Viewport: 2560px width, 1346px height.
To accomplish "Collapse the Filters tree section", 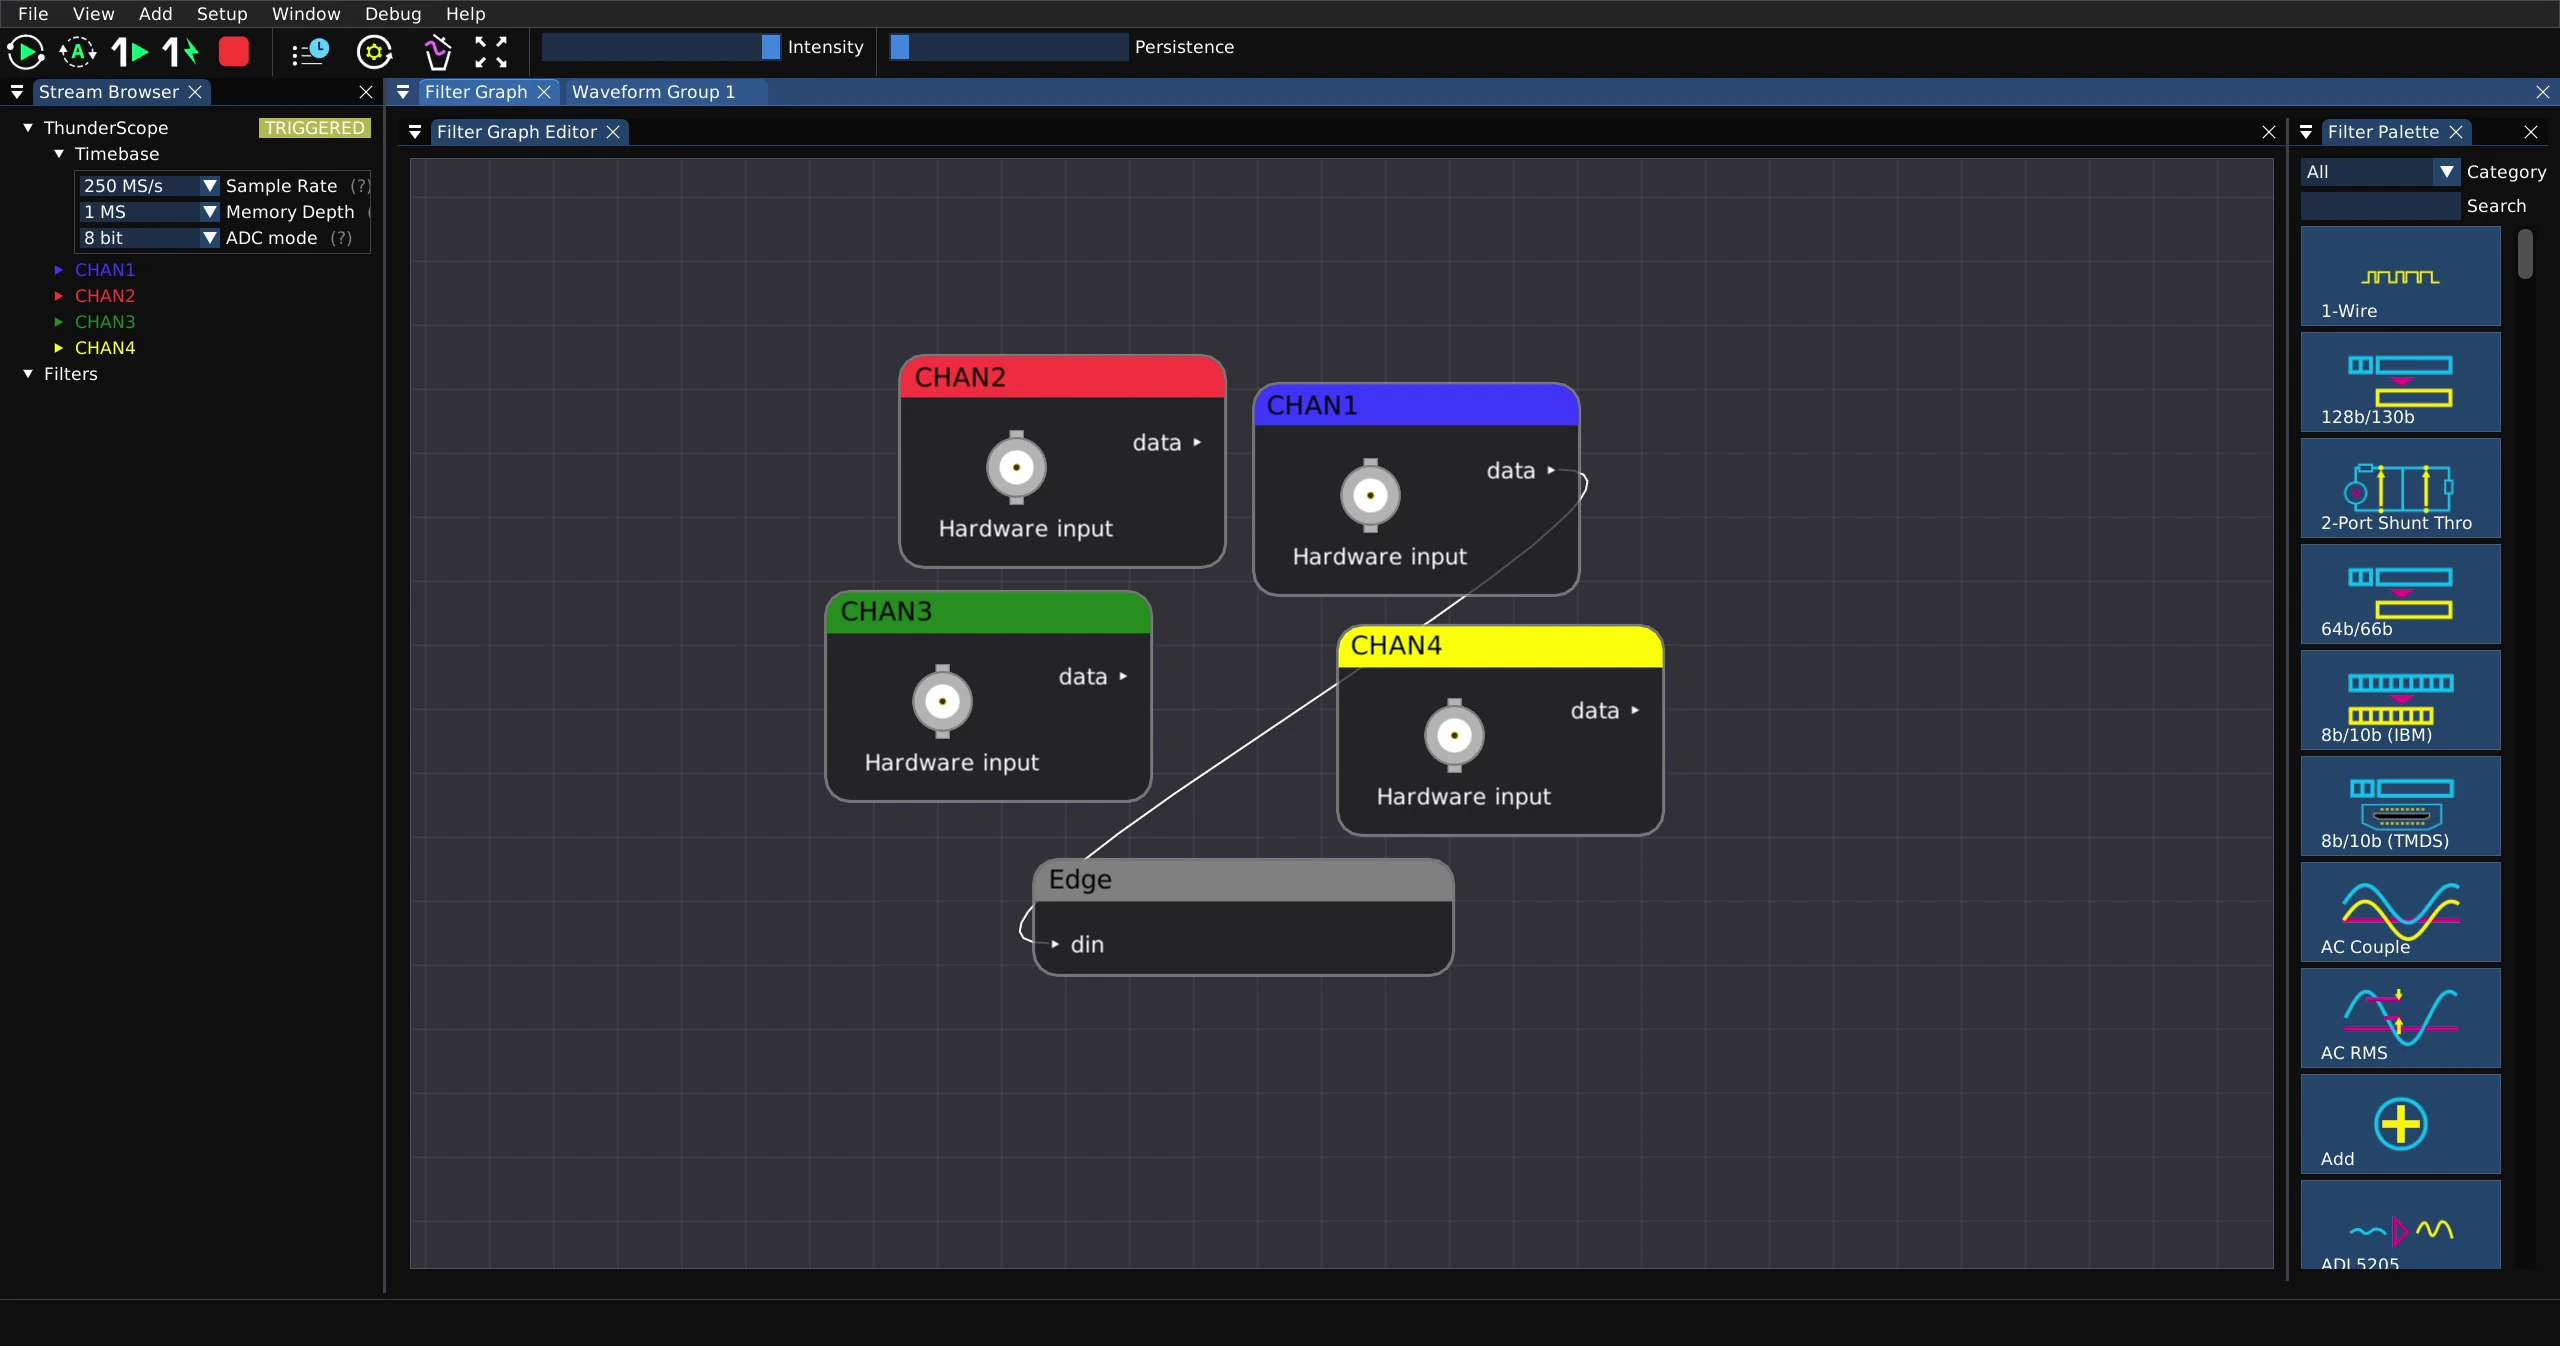I will pyautogui.click(x=28, y=374).
